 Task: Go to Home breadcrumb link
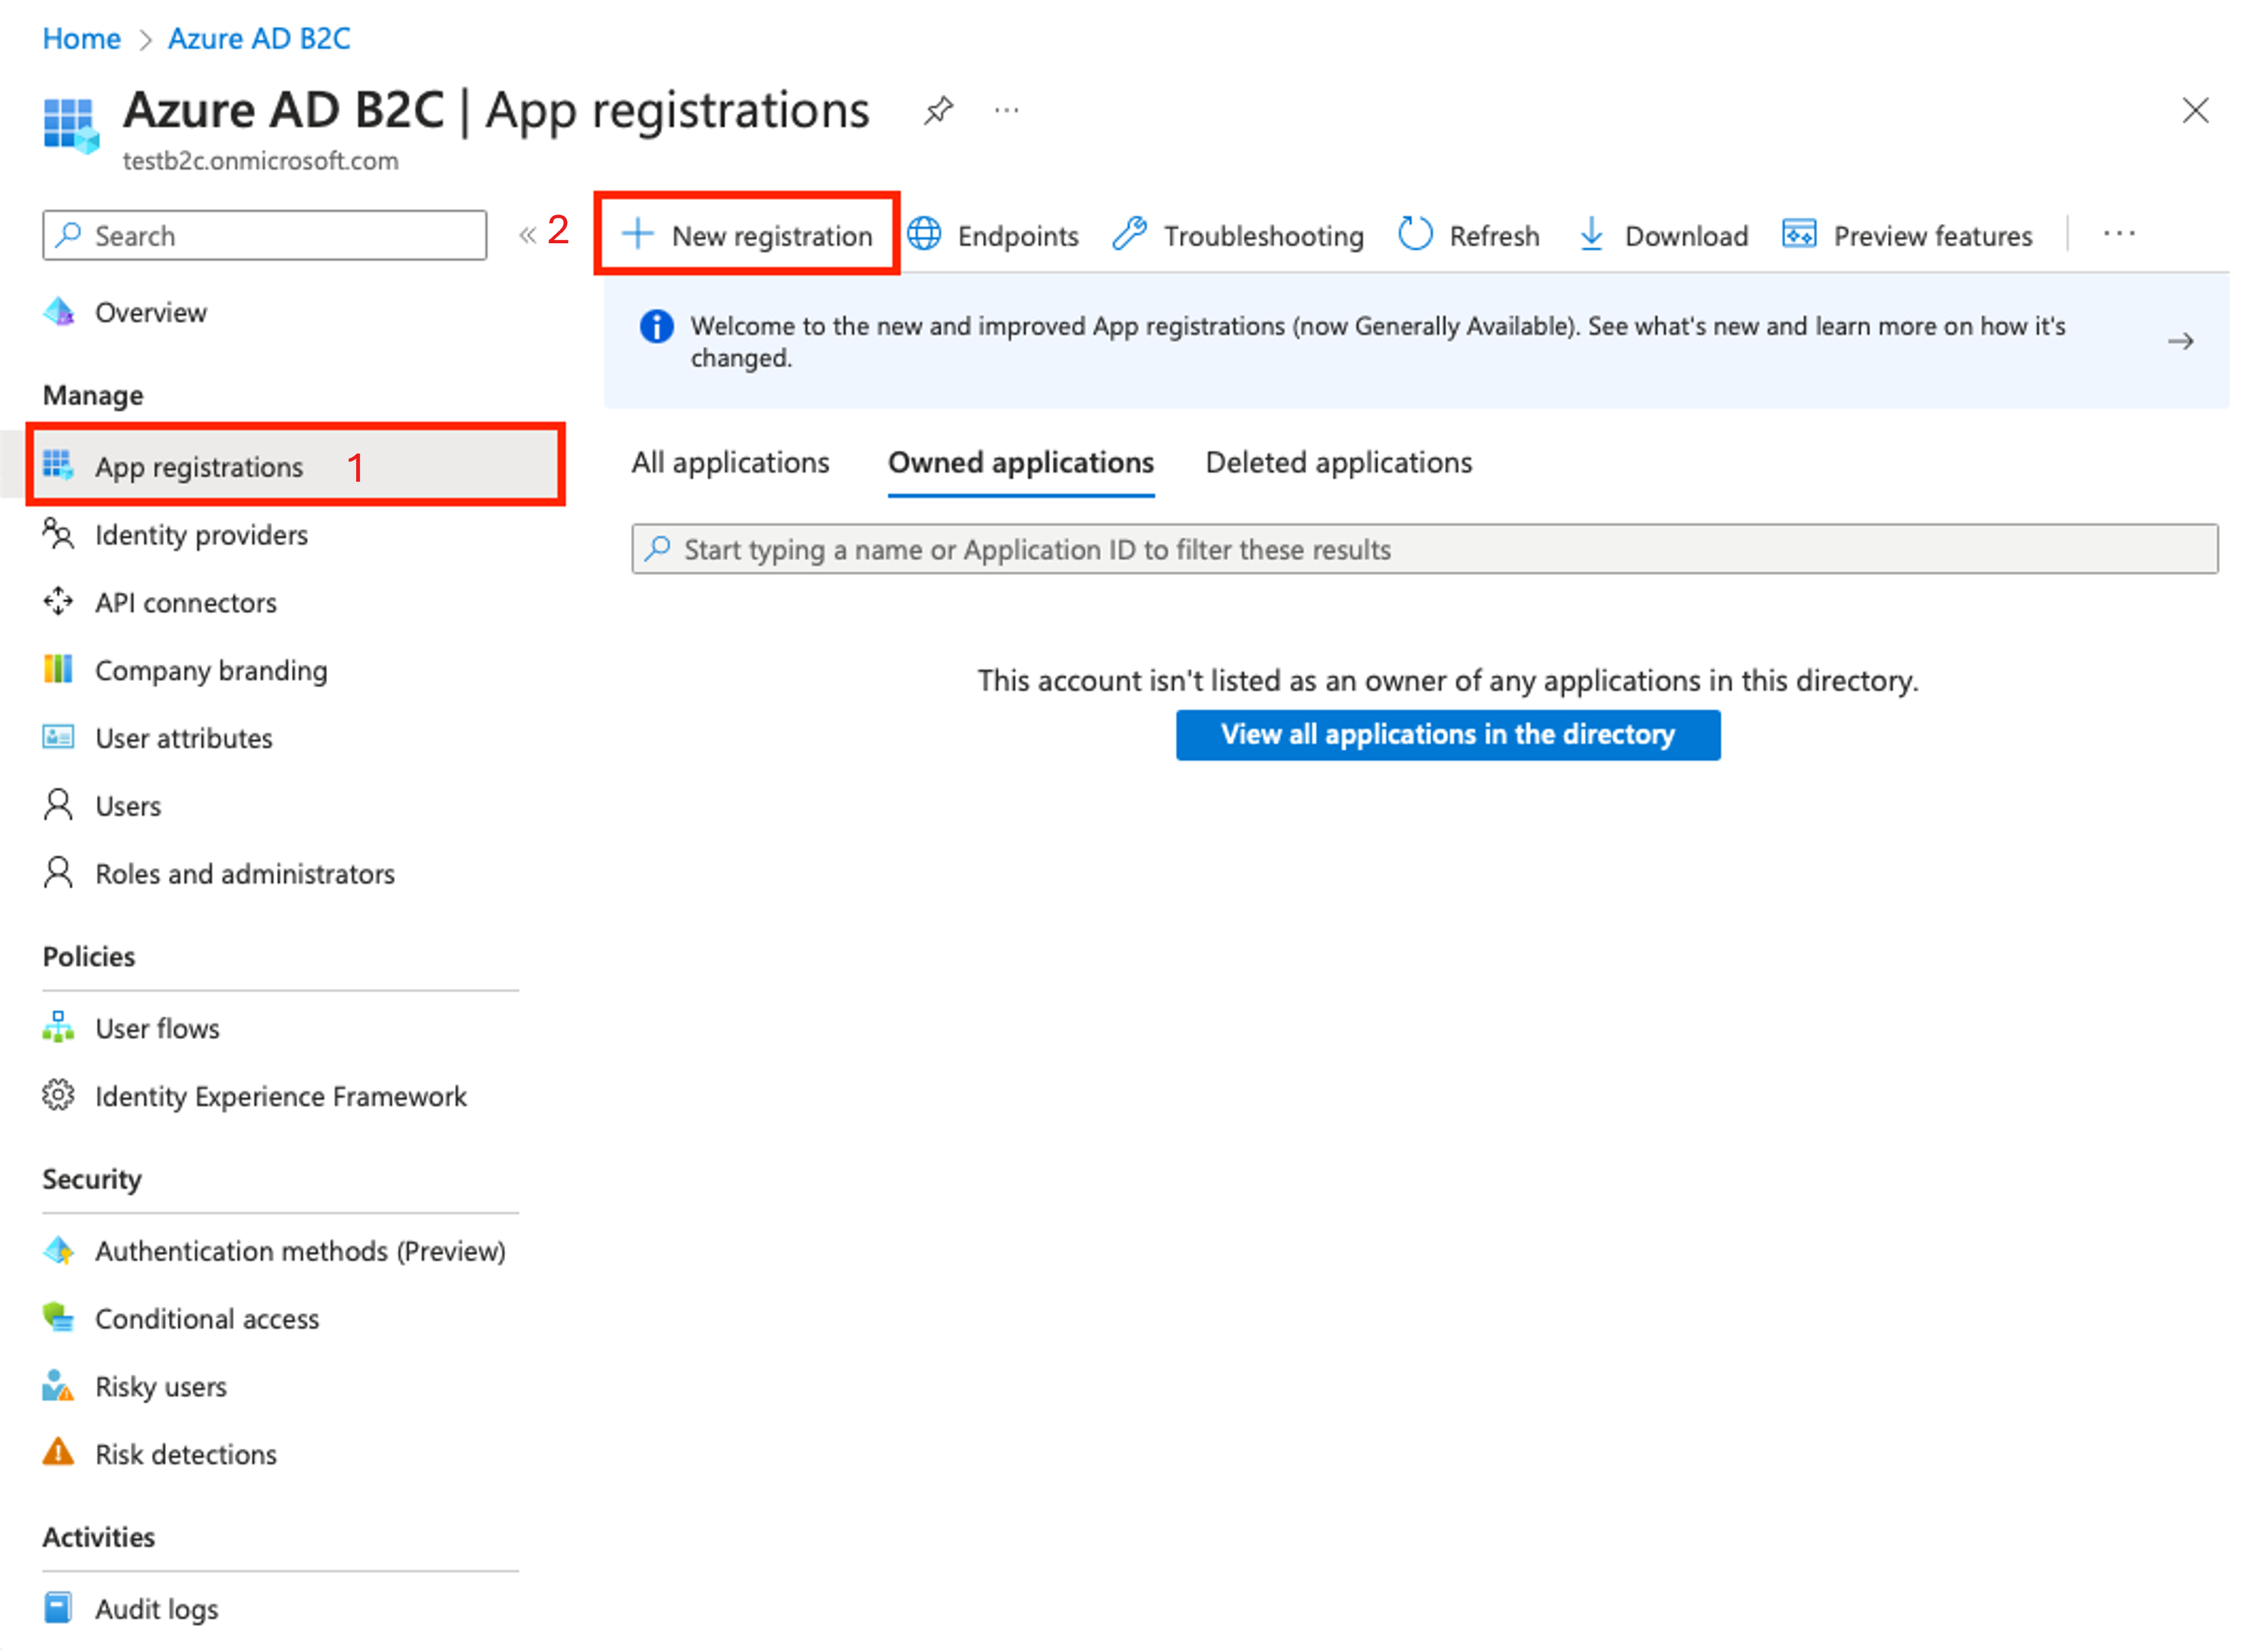pyautogui.click(x=81, y=39)
